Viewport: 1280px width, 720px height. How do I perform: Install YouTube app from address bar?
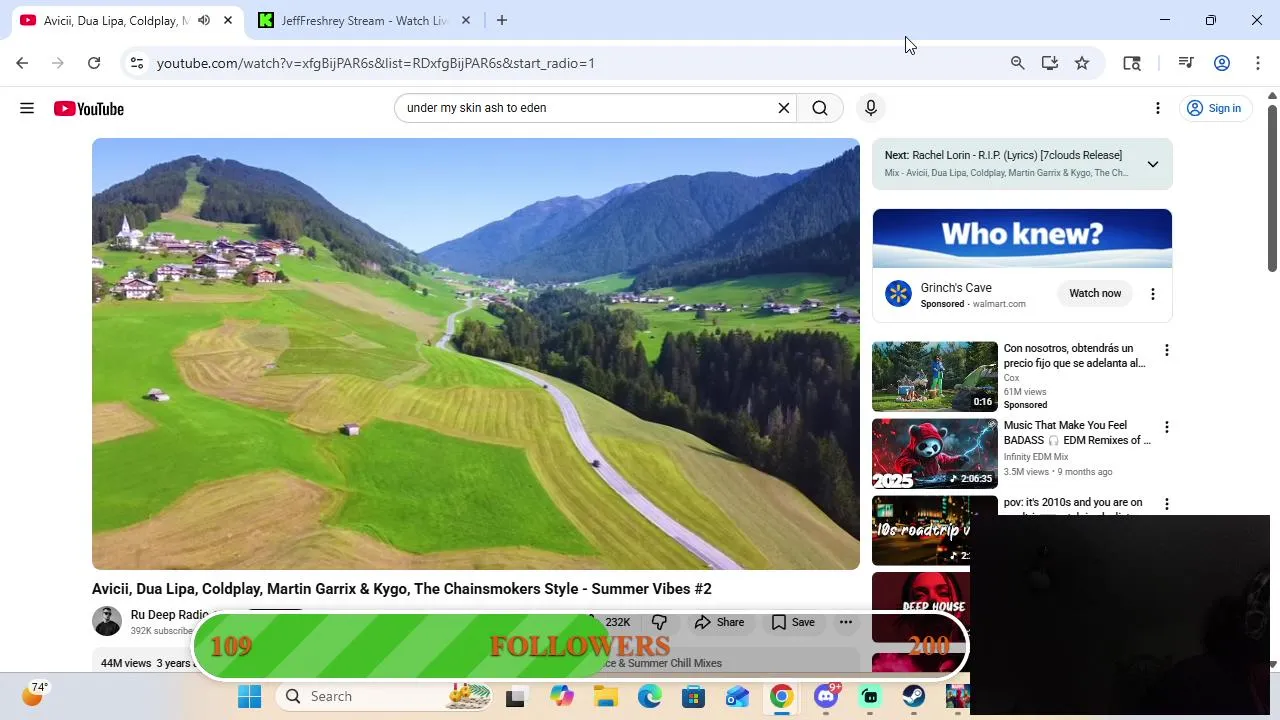coord(1049,63)
